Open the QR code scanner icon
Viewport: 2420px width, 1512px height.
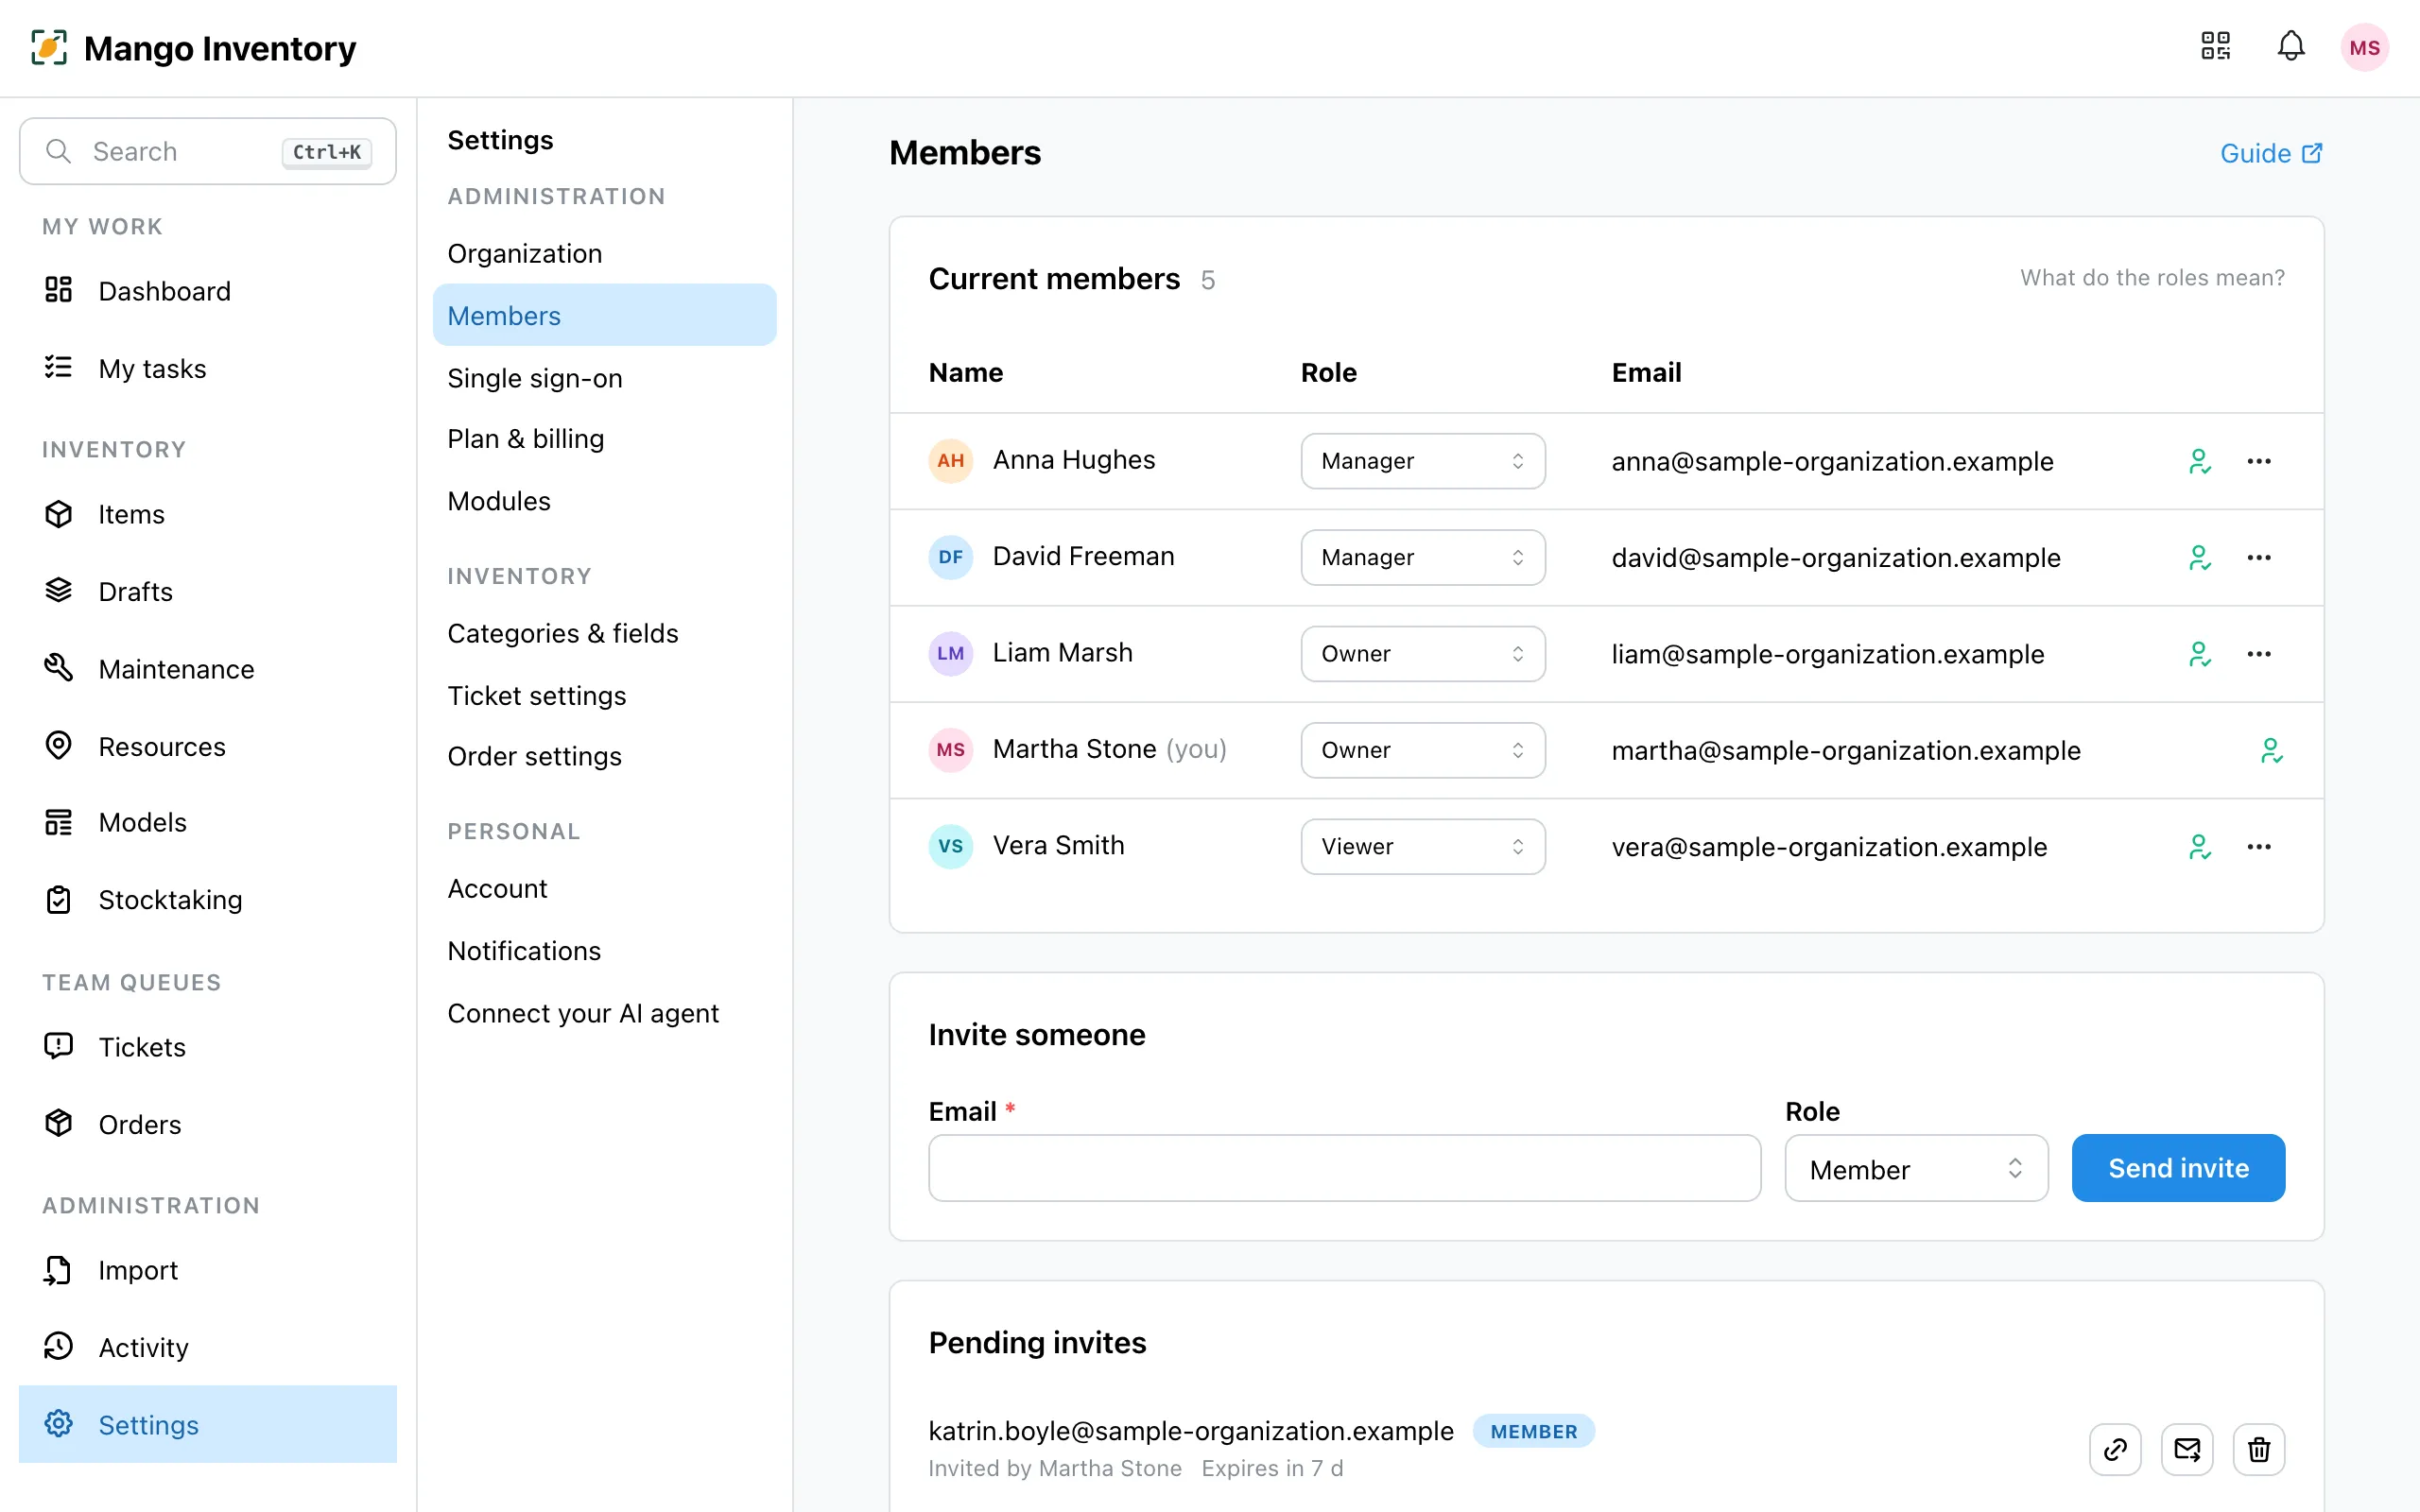[x=2216, y=46]
